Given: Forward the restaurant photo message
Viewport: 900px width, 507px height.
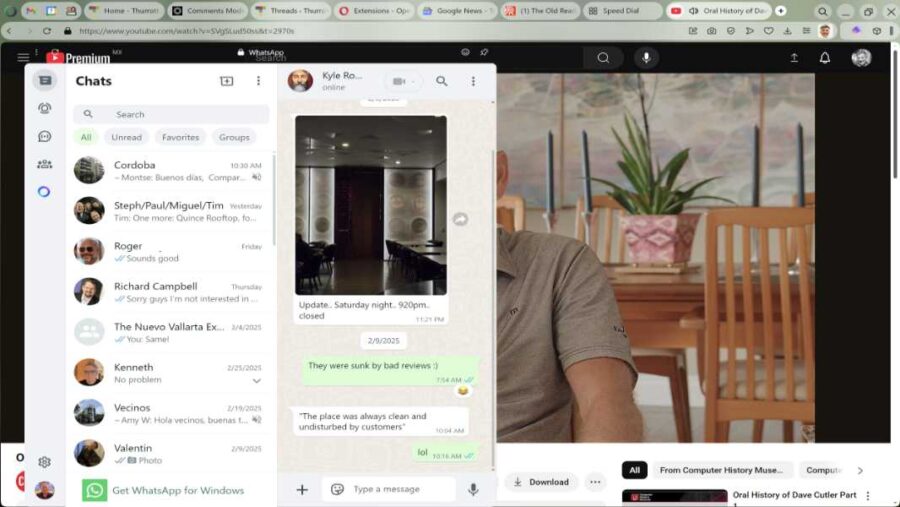Looking at the screenshot, I should [x=460, y=219].
